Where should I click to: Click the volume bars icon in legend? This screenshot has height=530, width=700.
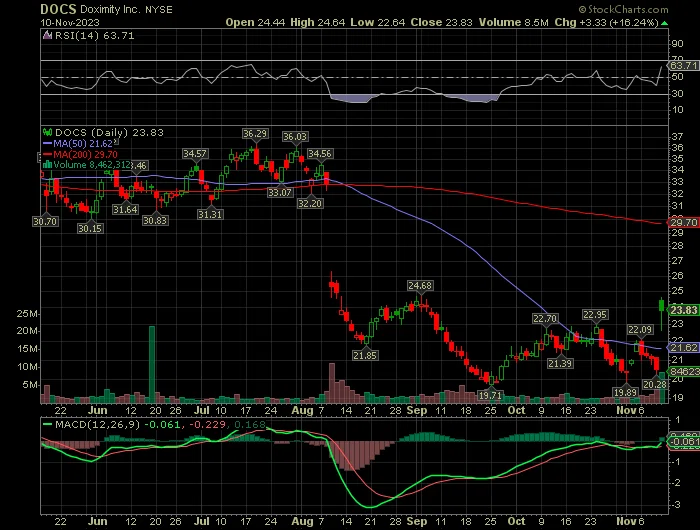pos(47,165)
